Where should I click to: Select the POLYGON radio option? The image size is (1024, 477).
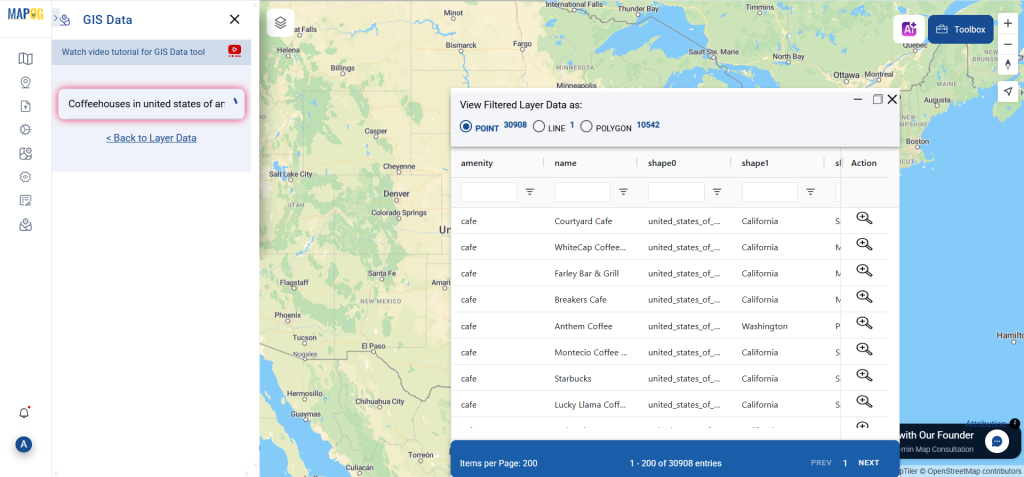point(586,127)
